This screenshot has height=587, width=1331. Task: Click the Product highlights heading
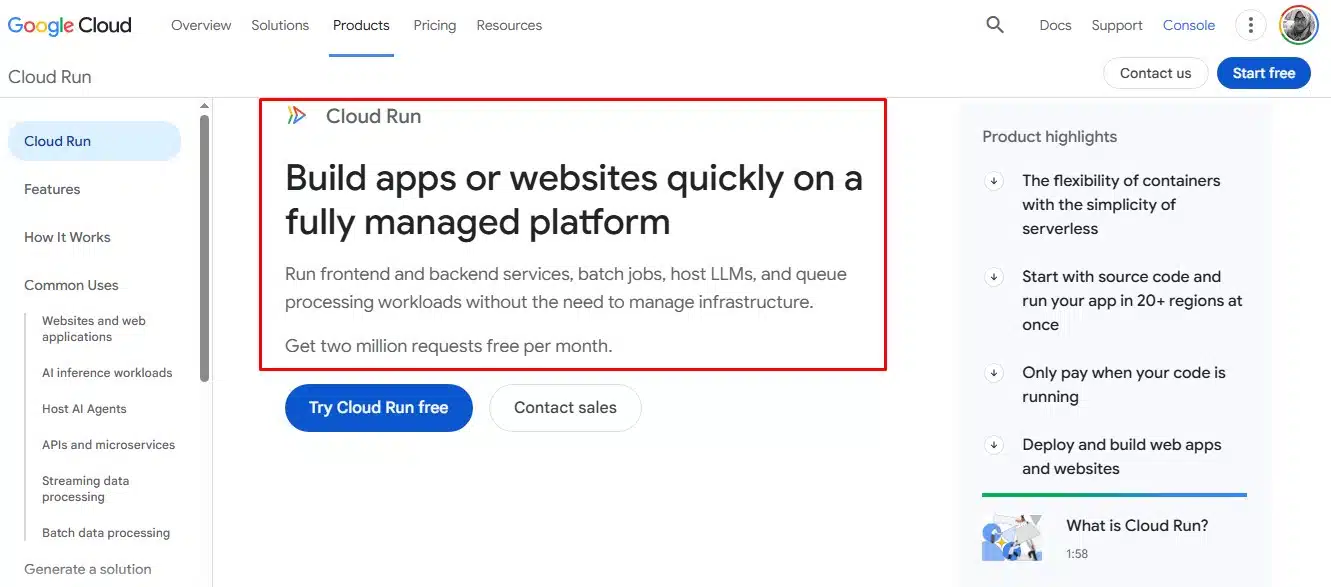click(x=1049, y=137)
